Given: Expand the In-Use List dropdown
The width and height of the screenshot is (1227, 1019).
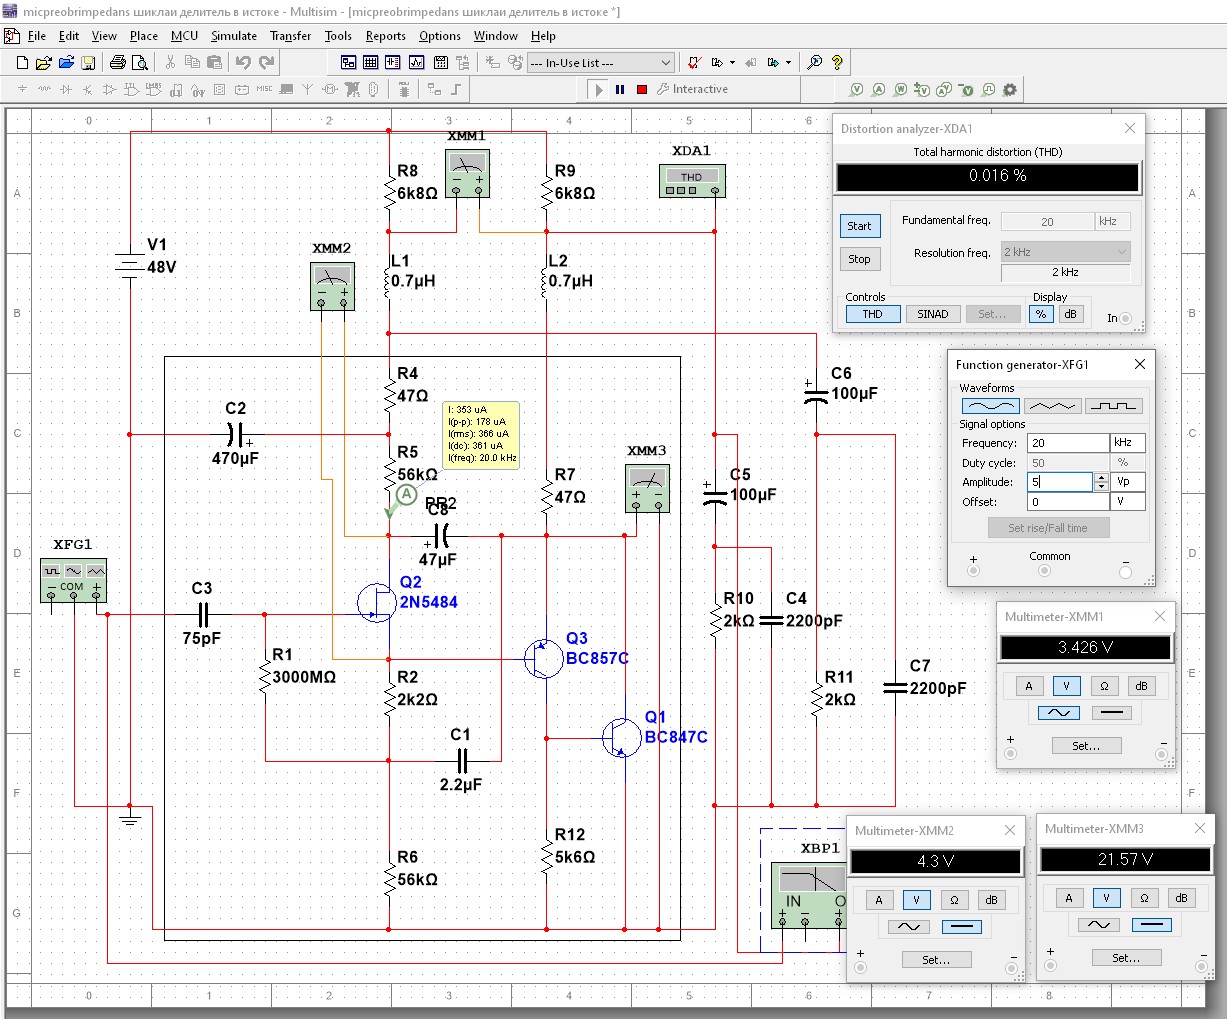Looking at the screenshot, I should pos(666,62).
